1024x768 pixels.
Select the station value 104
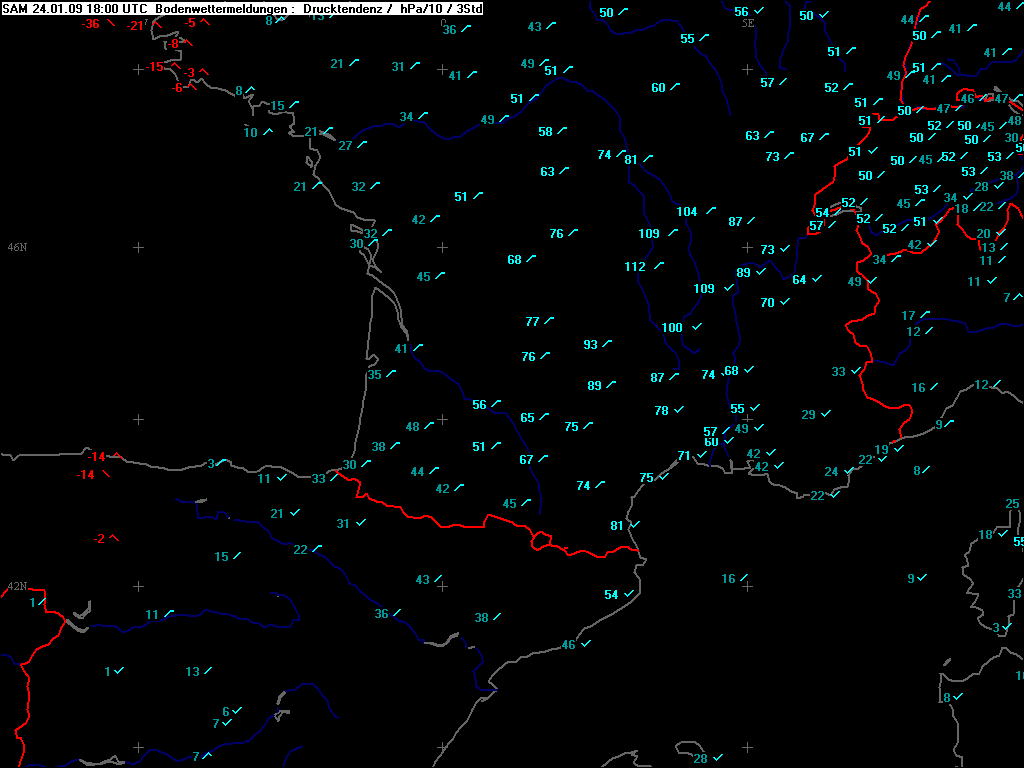tap(687, 212)
